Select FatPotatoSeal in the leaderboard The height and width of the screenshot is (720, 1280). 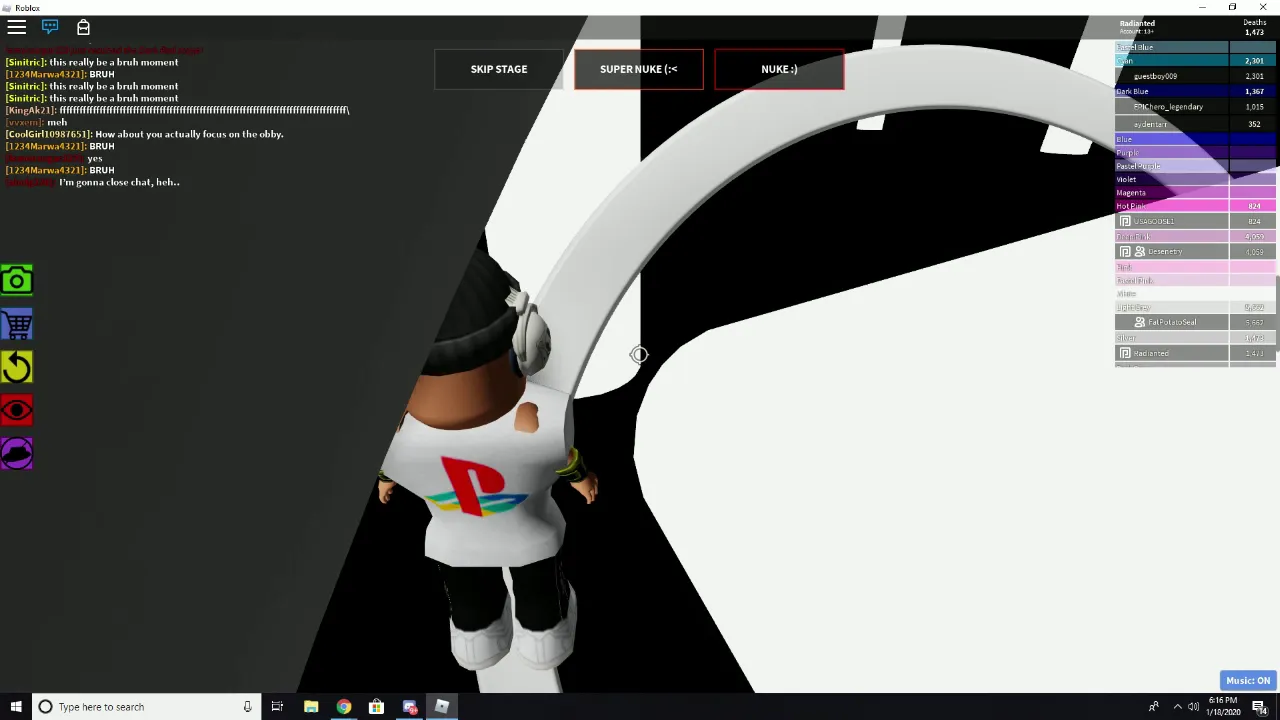point(1196,322)
